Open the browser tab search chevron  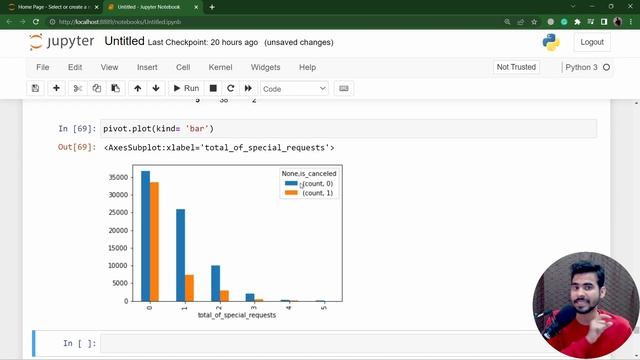click(x=573, y=7)
